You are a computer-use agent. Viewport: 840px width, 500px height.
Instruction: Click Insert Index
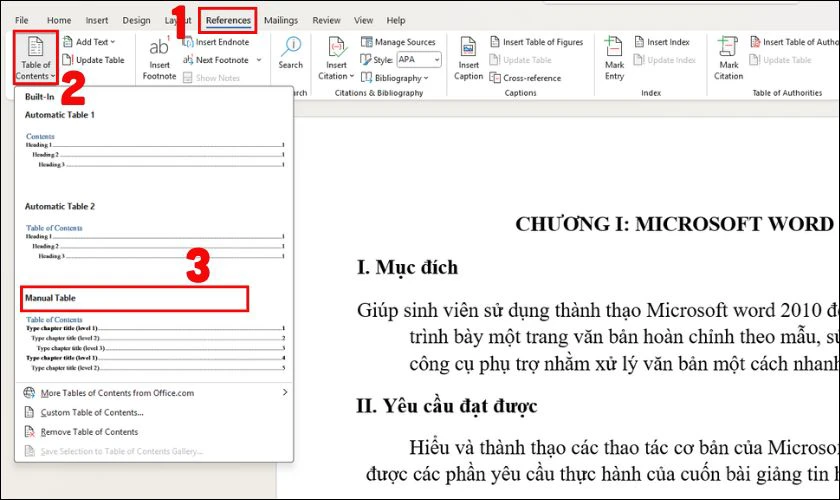pyautogui.click(x=662, y=42)
